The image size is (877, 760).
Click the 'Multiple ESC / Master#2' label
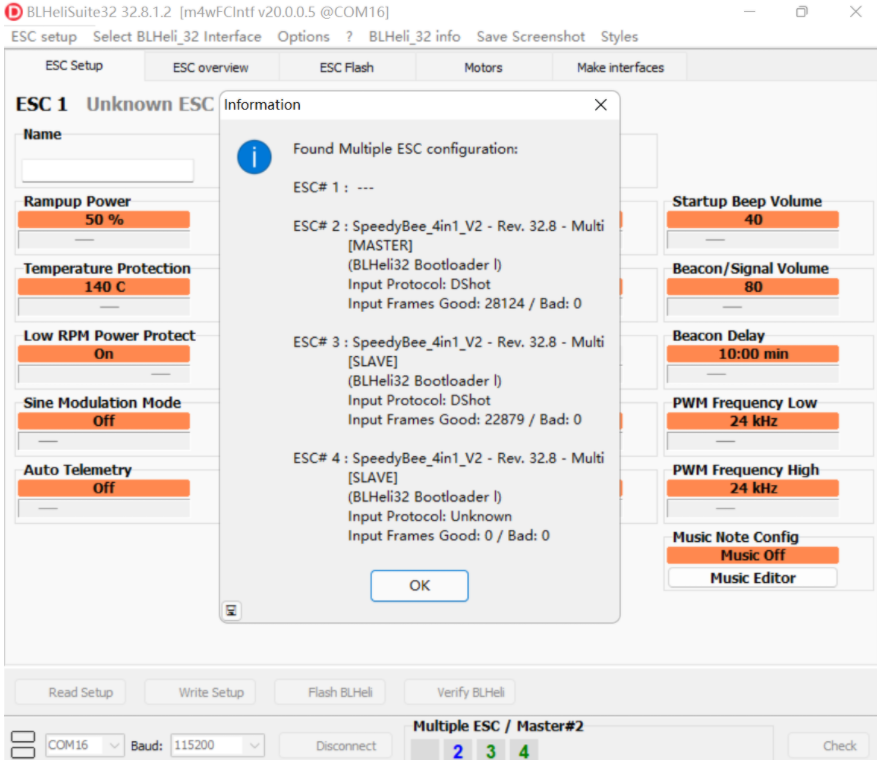(498, 726)
